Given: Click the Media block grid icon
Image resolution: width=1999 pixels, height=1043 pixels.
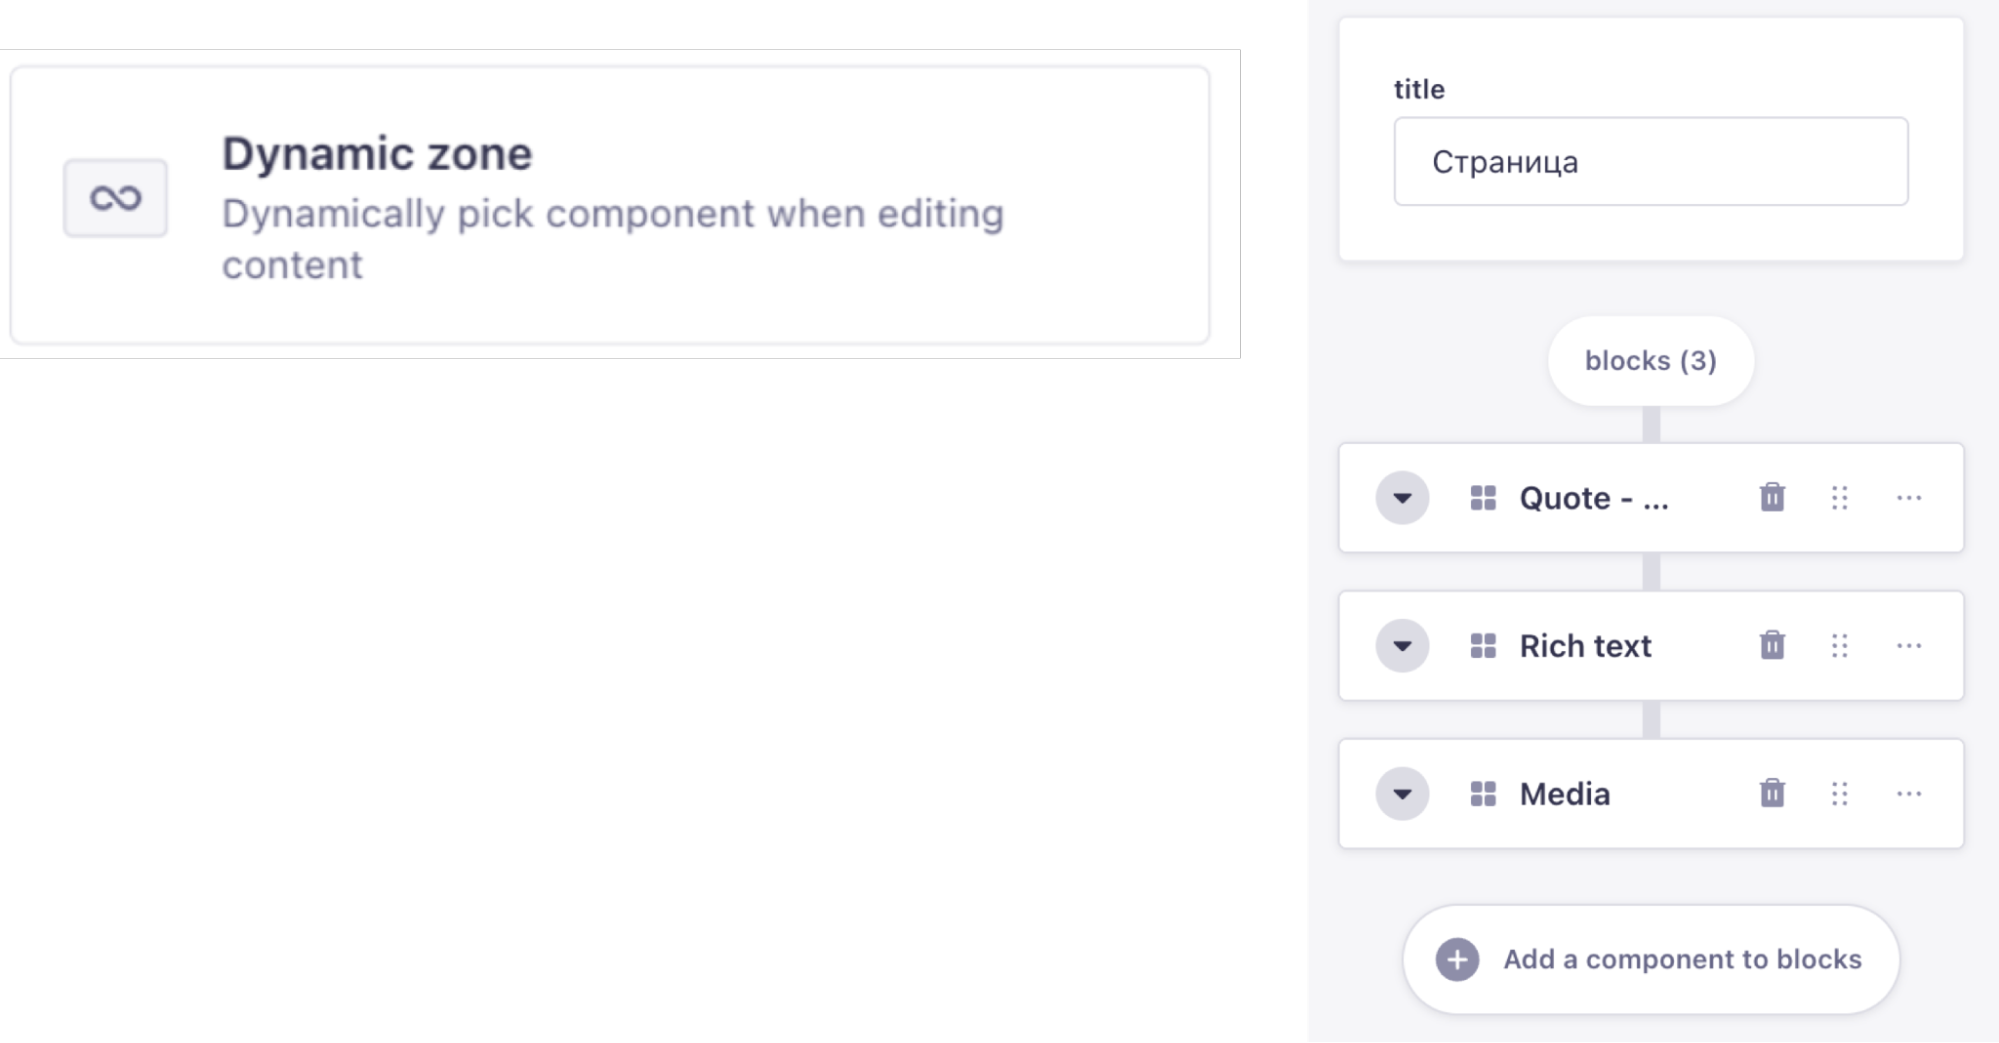Looking at the screenshot, I should [1483, 794].
